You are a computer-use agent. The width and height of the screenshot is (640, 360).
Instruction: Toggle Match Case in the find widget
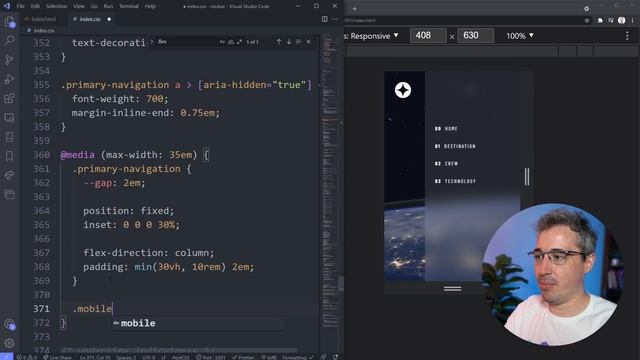pos(222,42)
